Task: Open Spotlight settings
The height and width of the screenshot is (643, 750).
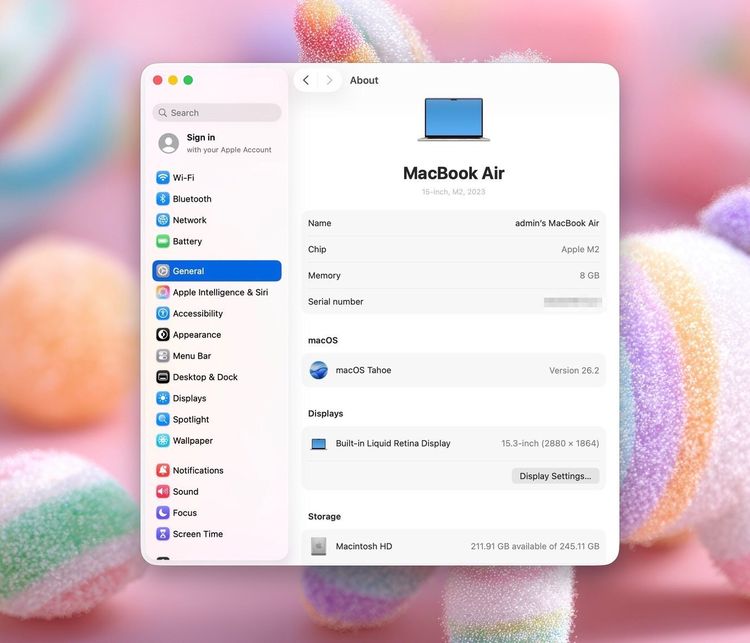Action: pos(217,419)
